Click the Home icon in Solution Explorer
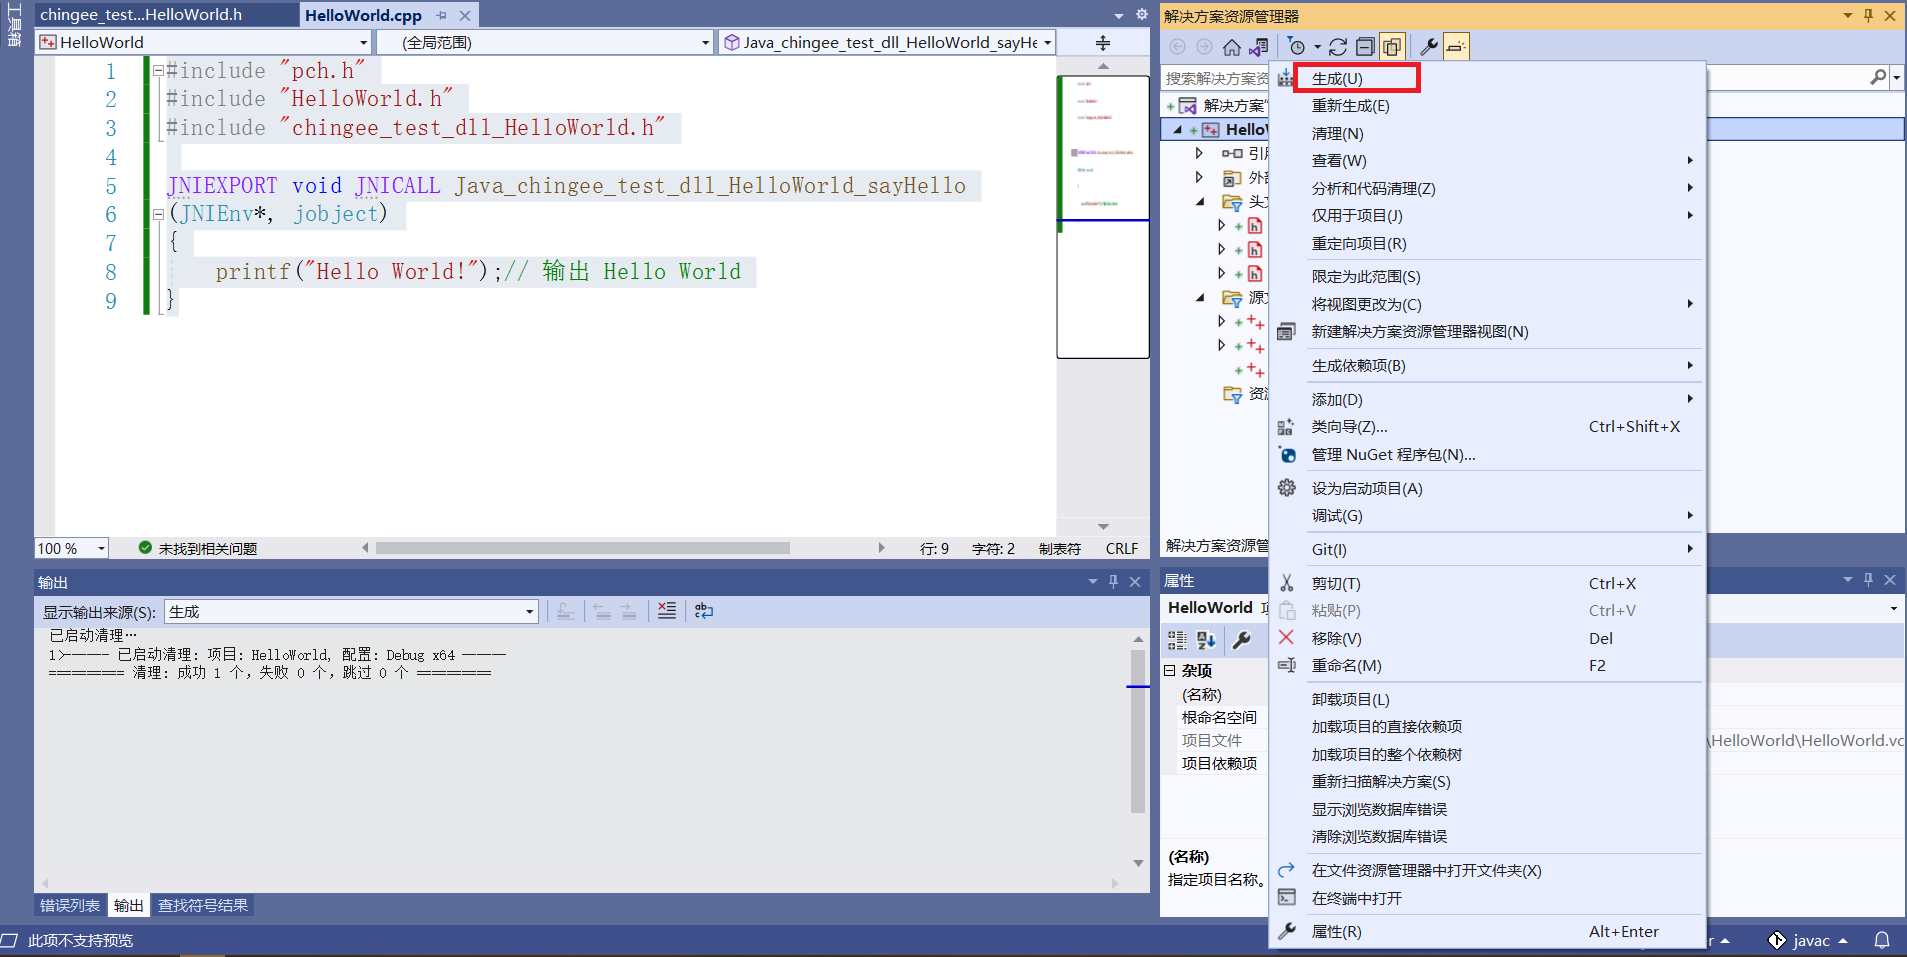This screenshot has width=1907, height=957. click(1232, 46)
